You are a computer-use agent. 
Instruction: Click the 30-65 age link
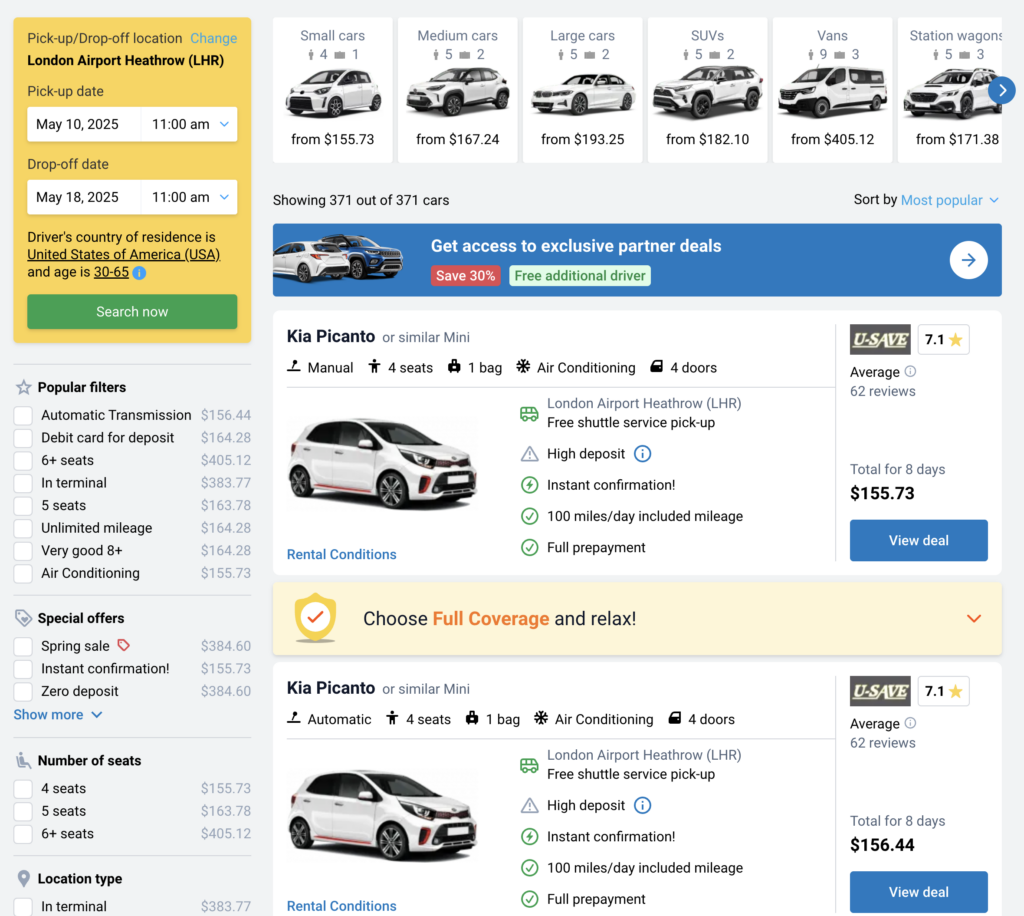(x=111, y=272)
